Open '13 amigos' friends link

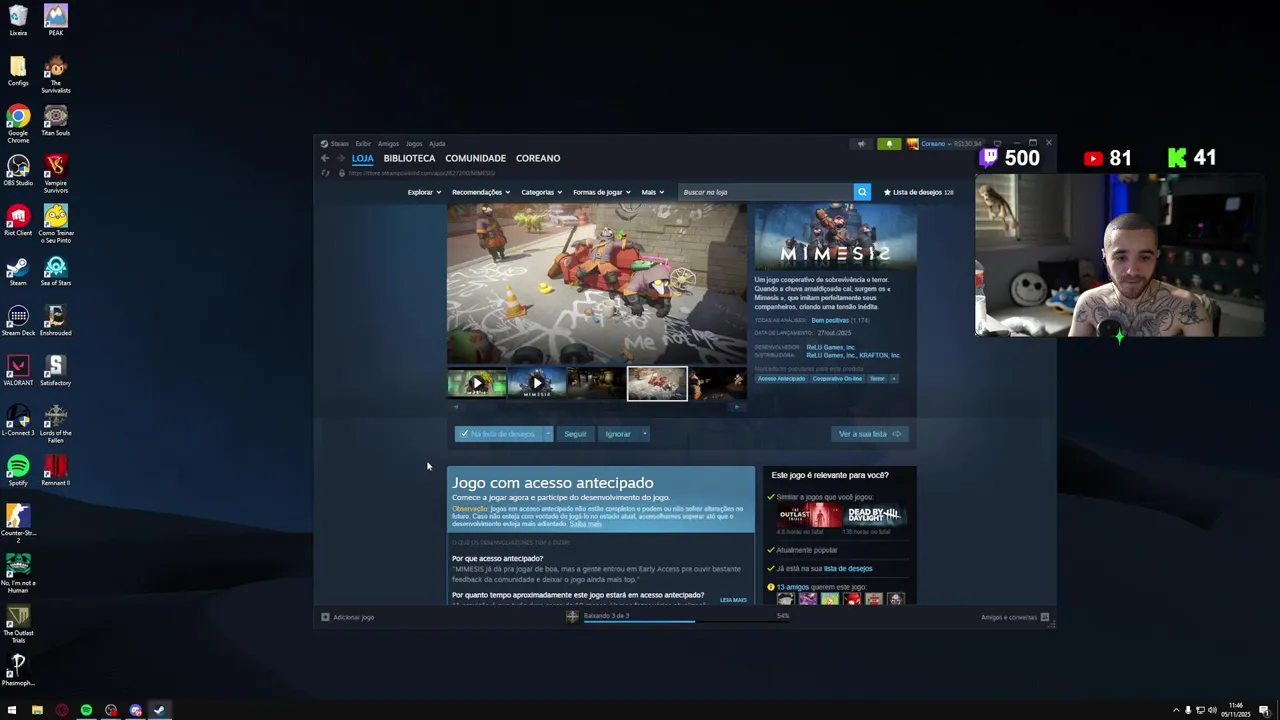coord(793,587)
